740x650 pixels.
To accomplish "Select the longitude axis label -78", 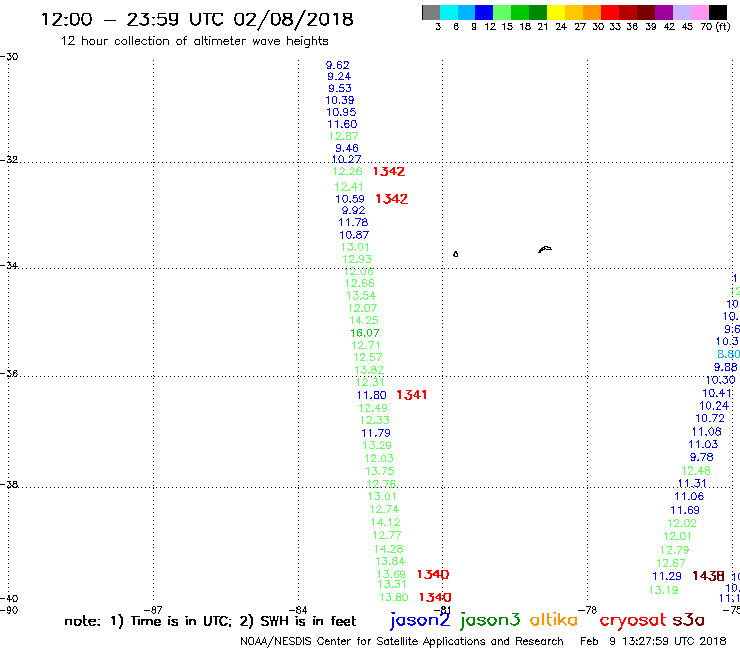I will (x=588, y=610).
